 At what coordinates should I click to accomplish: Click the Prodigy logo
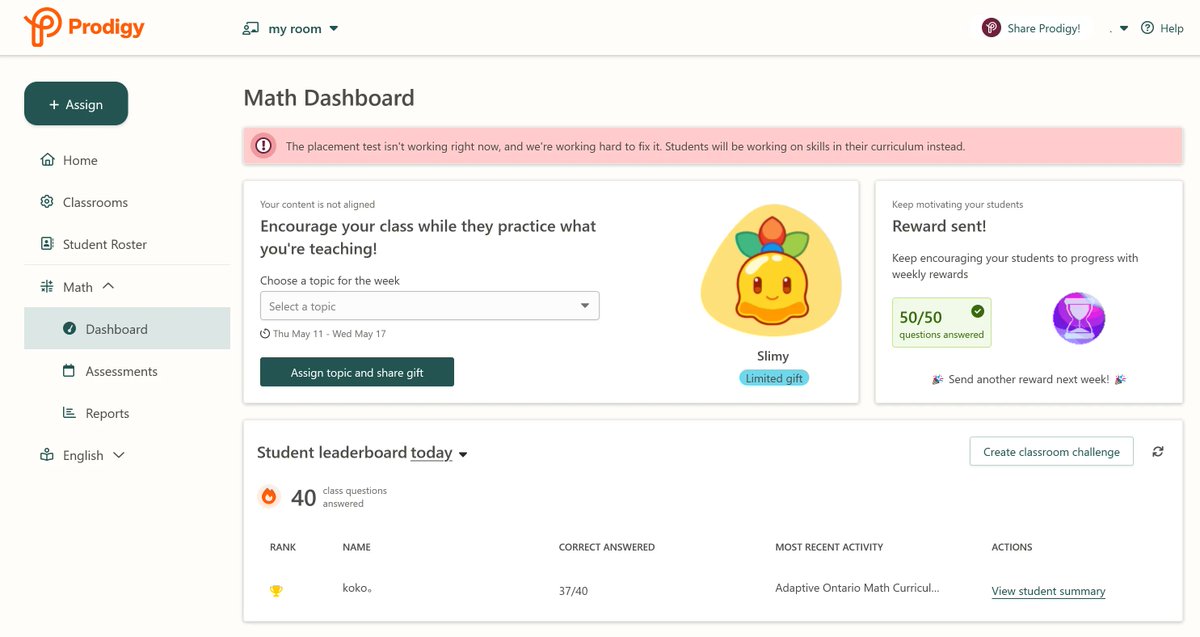tap(85, 27)
